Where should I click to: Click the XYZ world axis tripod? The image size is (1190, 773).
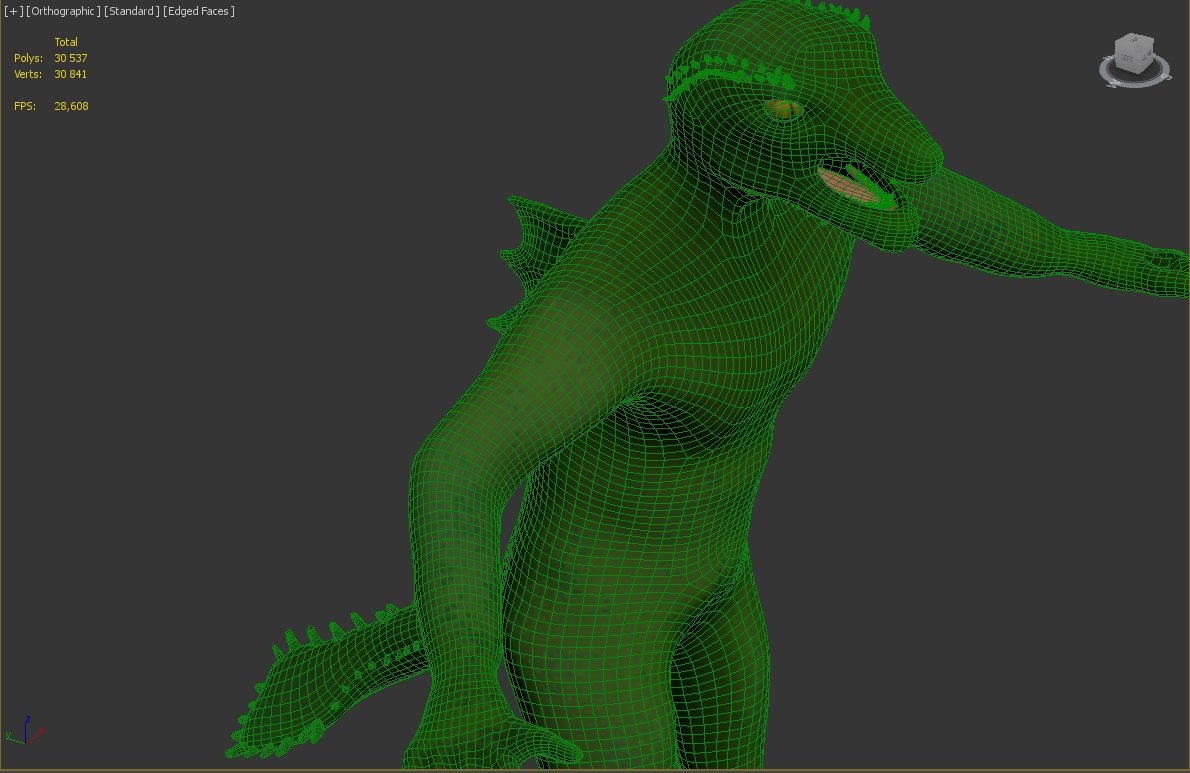coord(25,731)
